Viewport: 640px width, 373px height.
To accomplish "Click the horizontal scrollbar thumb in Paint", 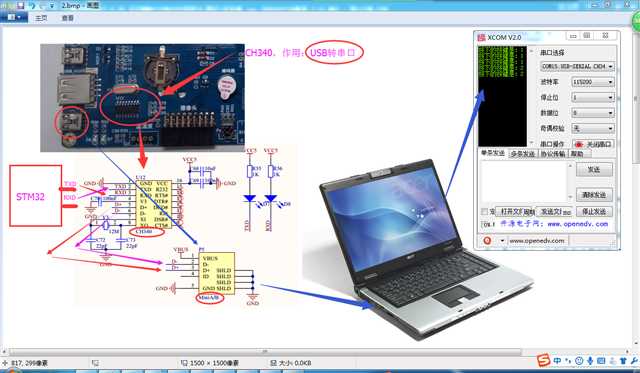I will pos(265,351).
